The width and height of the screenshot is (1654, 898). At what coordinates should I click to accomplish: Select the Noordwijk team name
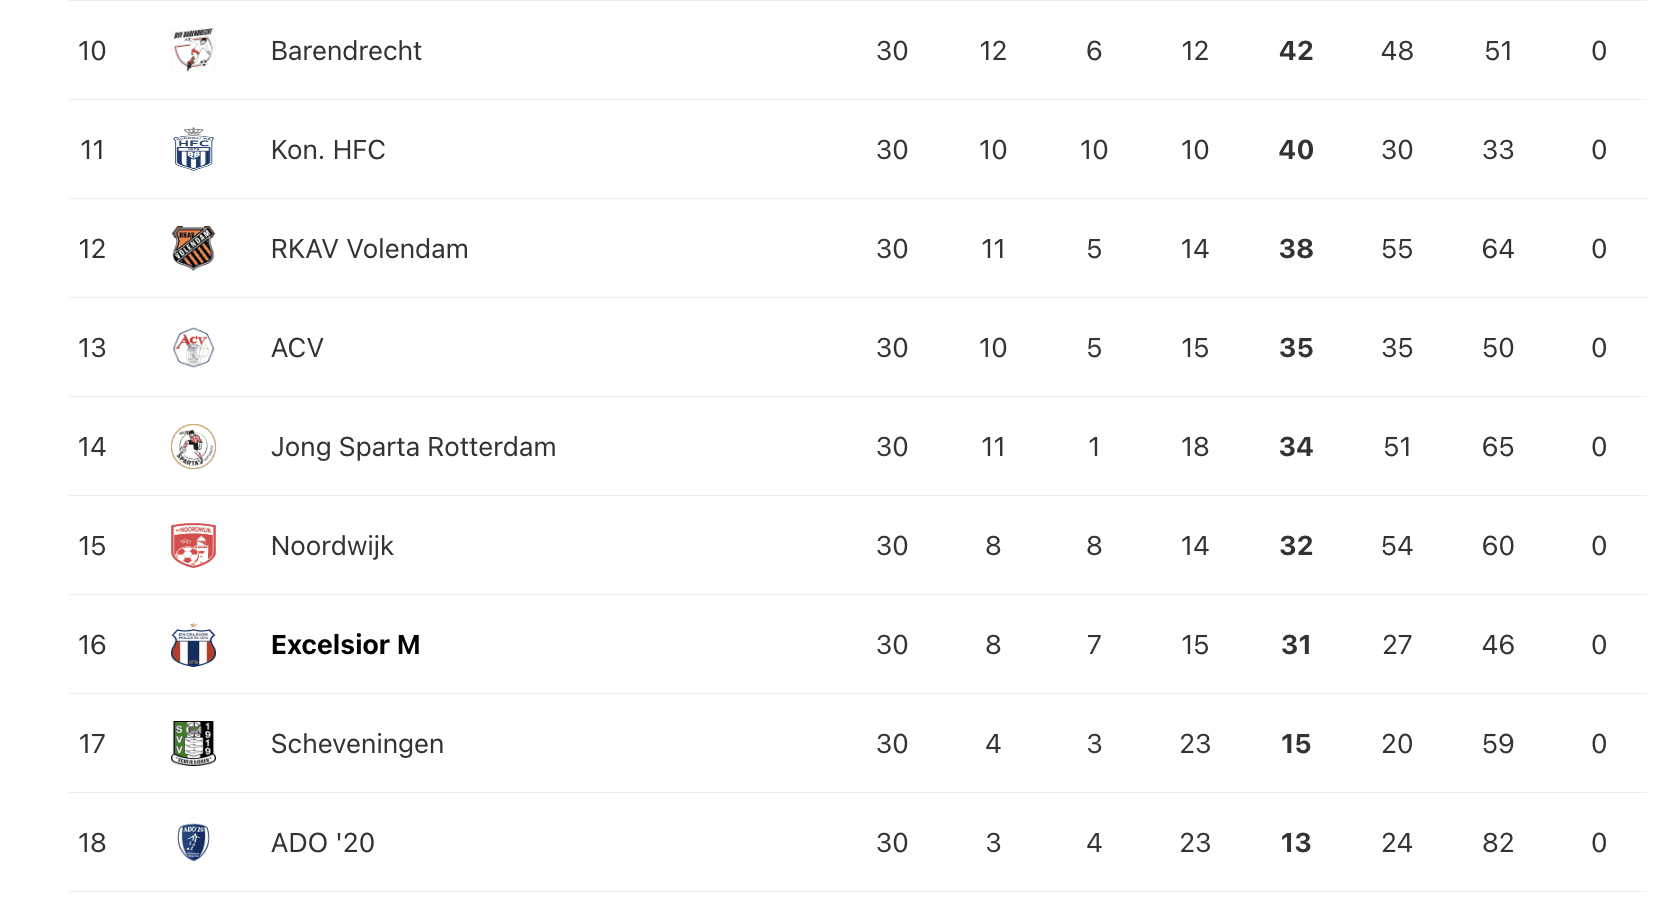[x=332, y=546]
